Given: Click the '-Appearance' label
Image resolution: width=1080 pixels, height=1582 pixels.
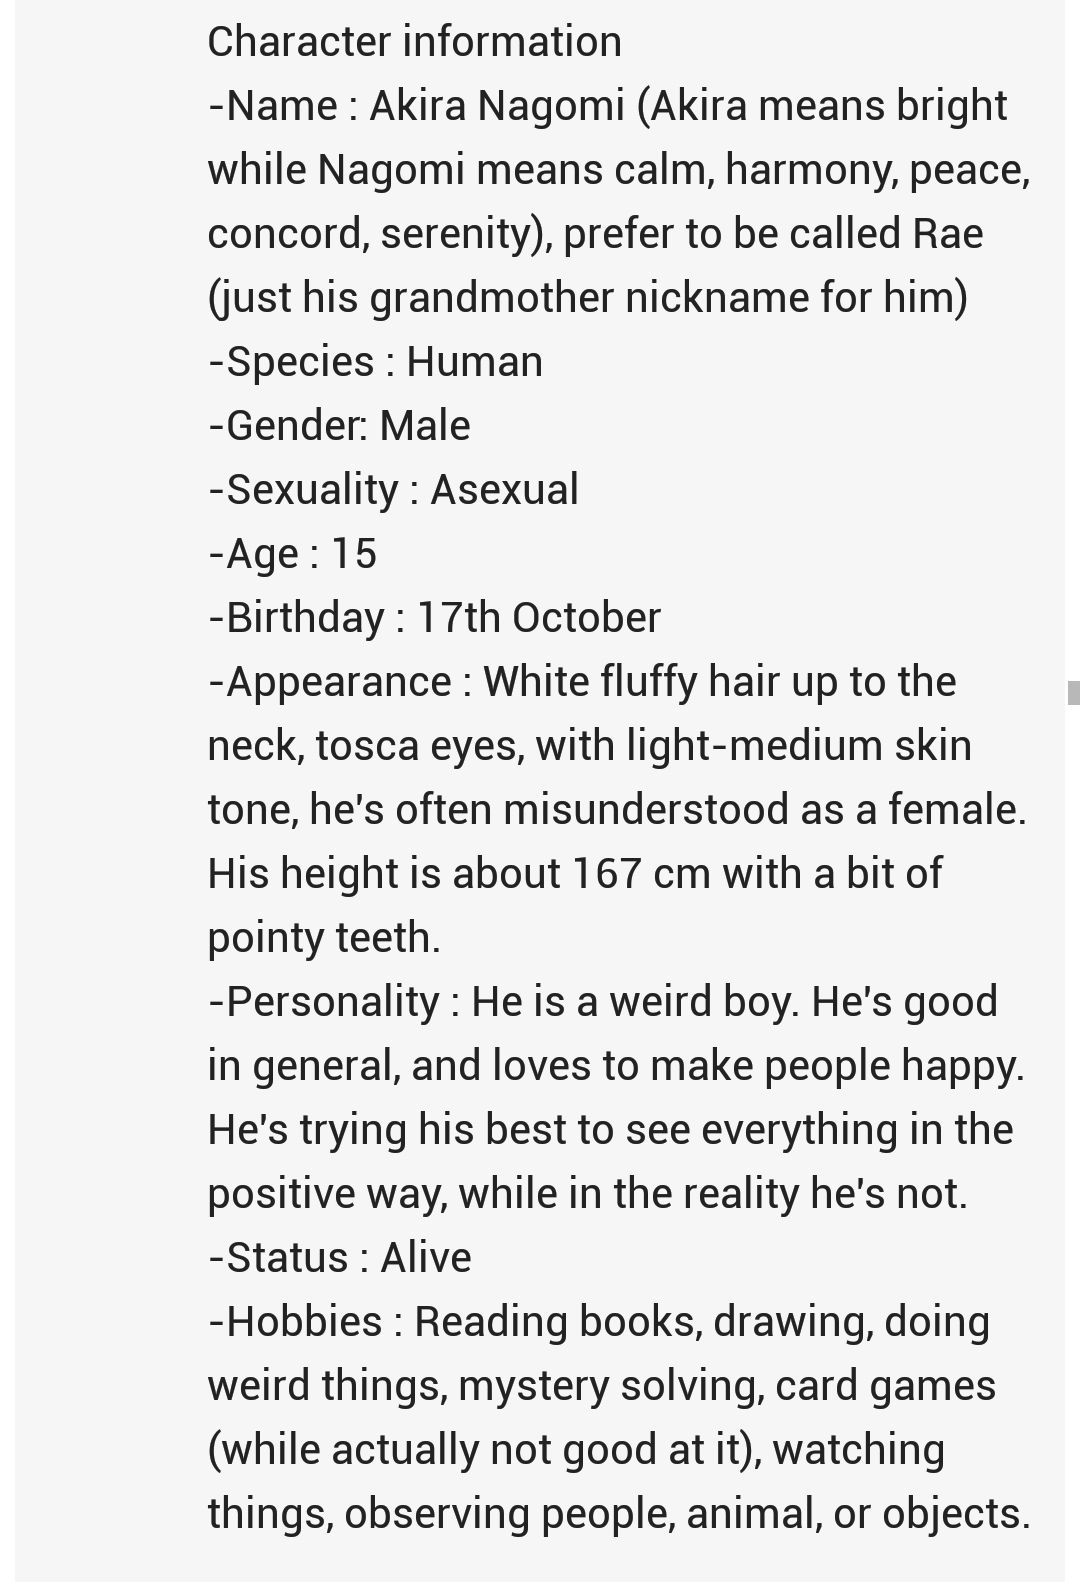Looking at the screenshot, I should tap(329, 681).
